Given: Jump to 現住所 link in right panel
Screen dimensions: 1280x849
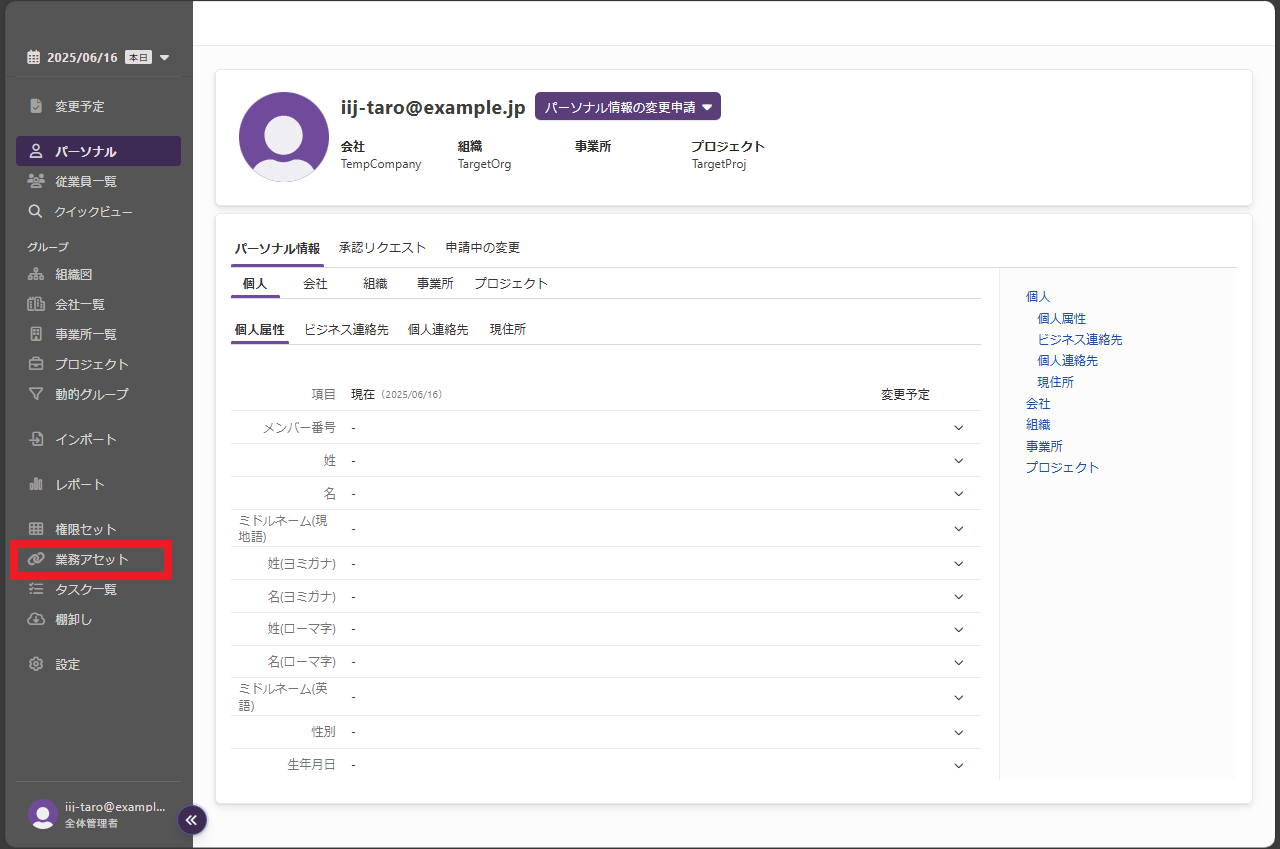Looking at the screenshot, I should 1055,382.
